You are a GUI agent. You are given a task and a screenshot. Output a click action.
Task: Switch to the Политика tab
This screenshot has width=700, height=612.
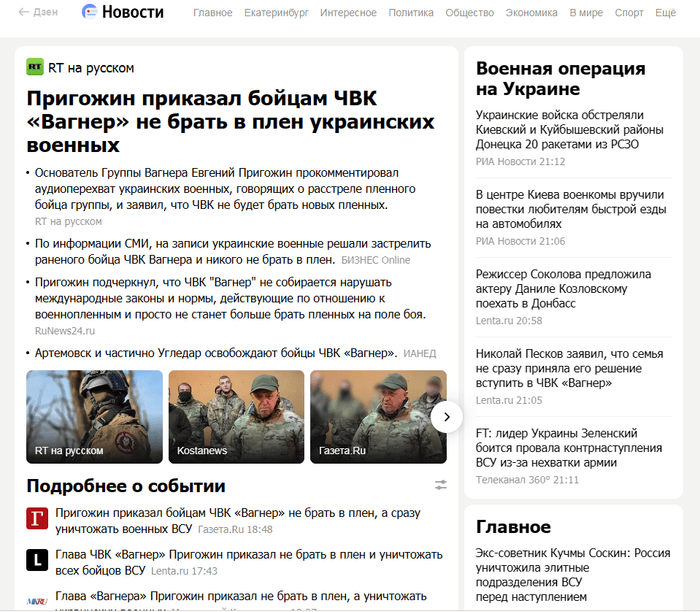point(411,13)
